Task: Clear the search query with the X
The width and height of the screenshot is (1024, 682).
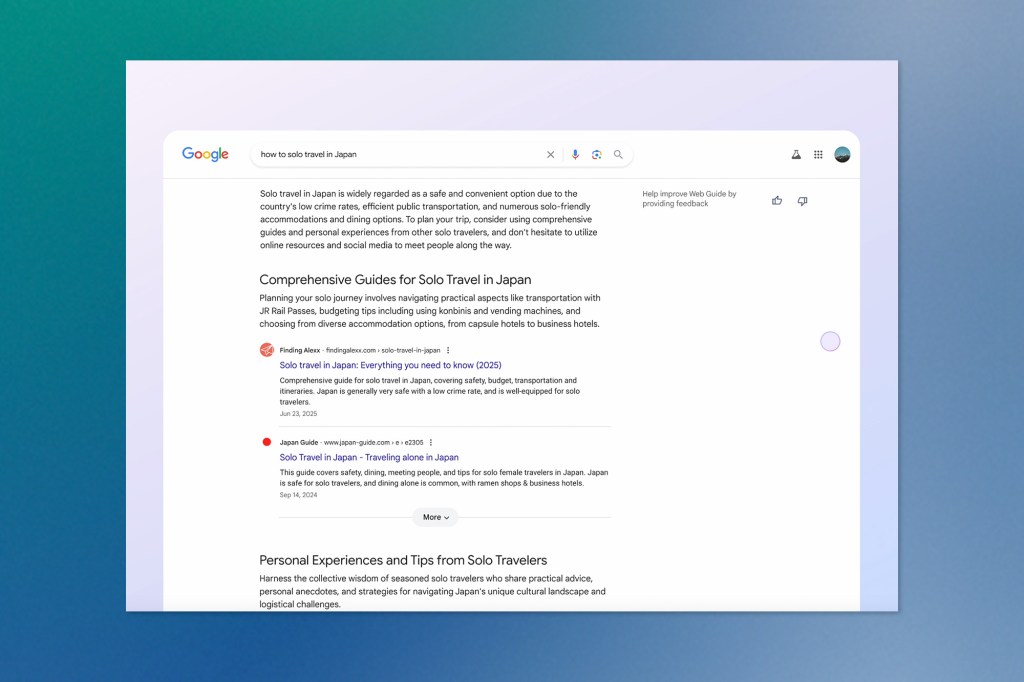Action: click(551, 155)
